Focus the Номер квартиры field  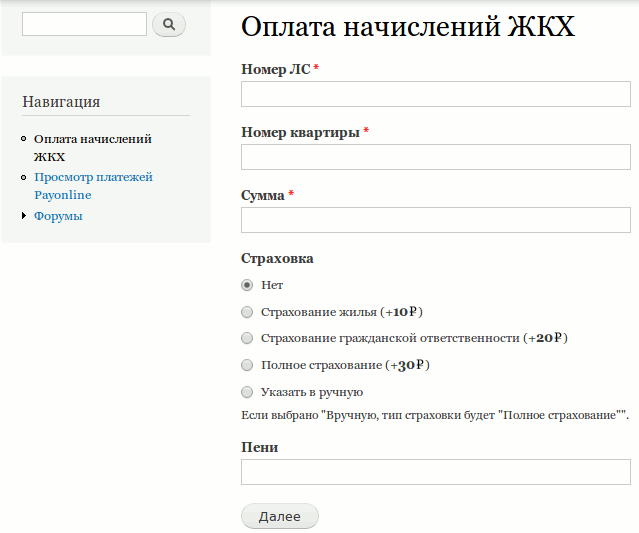click(x=436, y=157)
